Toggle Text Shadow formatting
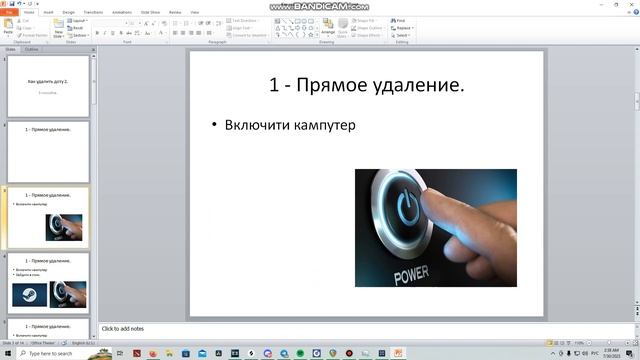The image size is (640, 360). point(121,33)
